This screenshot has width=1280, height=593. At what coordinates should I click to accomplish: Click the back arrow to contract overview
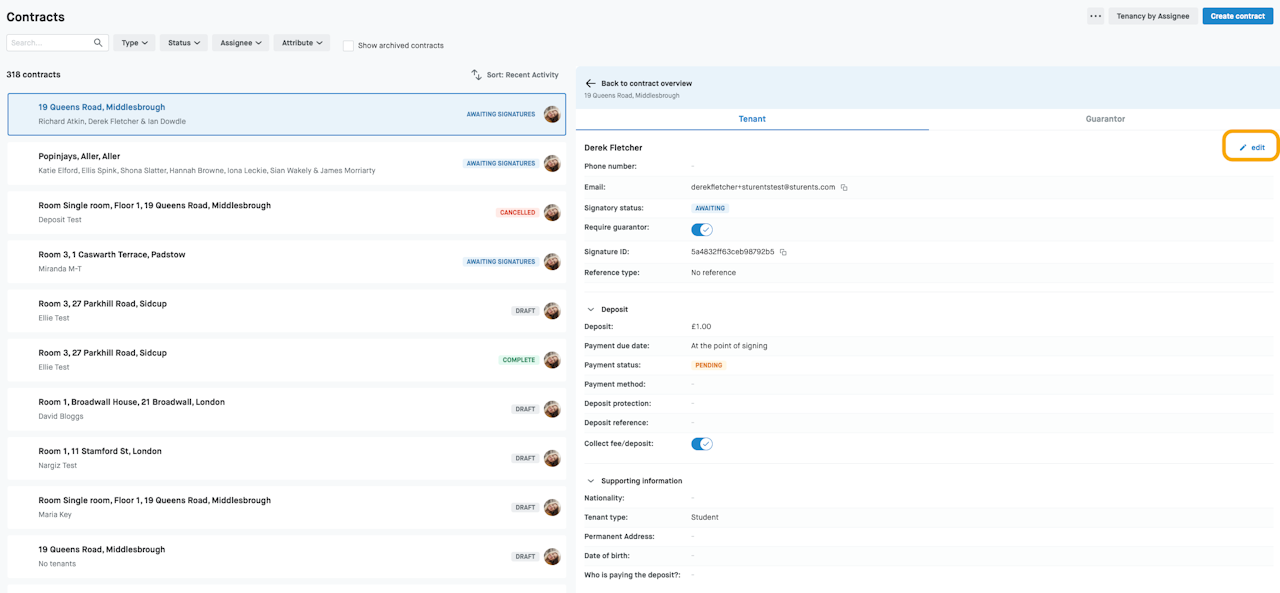pos(590,83)
